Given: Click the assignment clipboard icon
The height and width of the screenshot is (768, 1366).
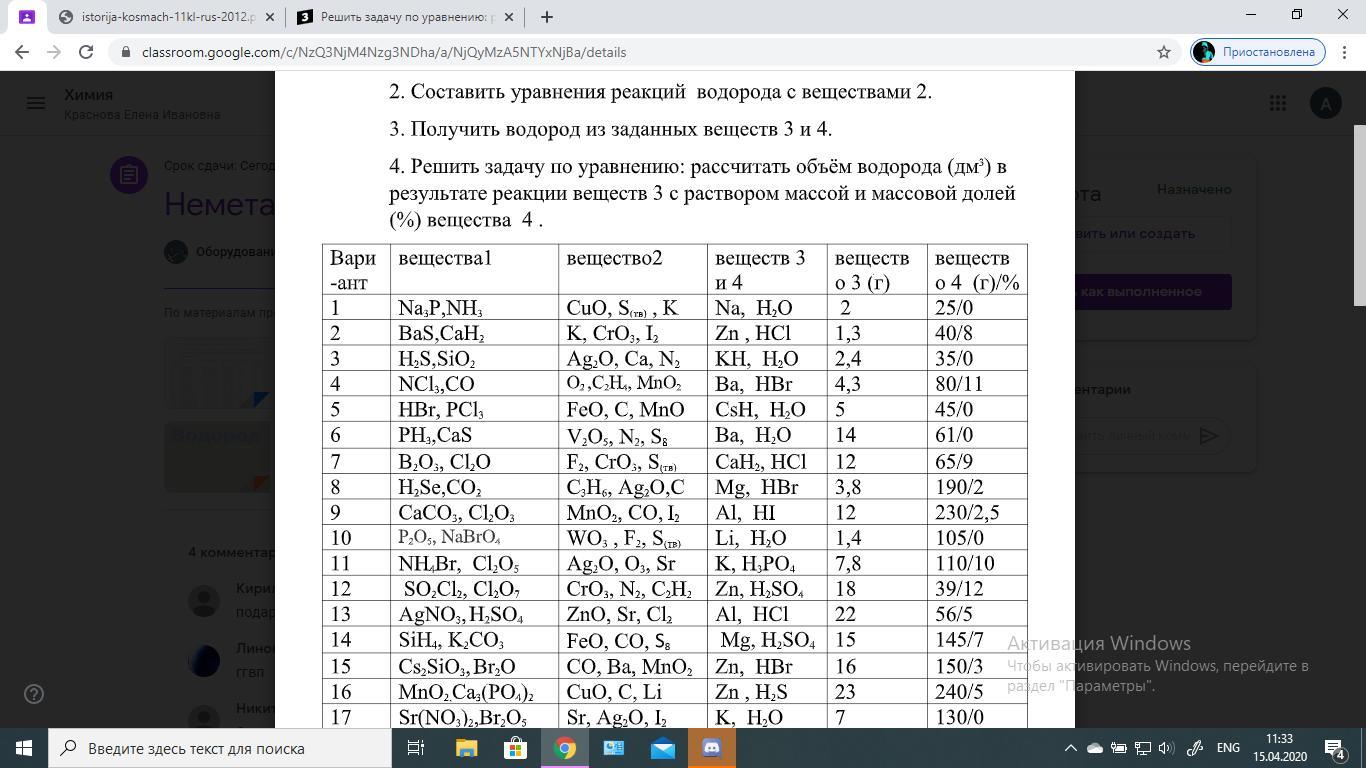Looking at the screenshot, I should [129, 175].
